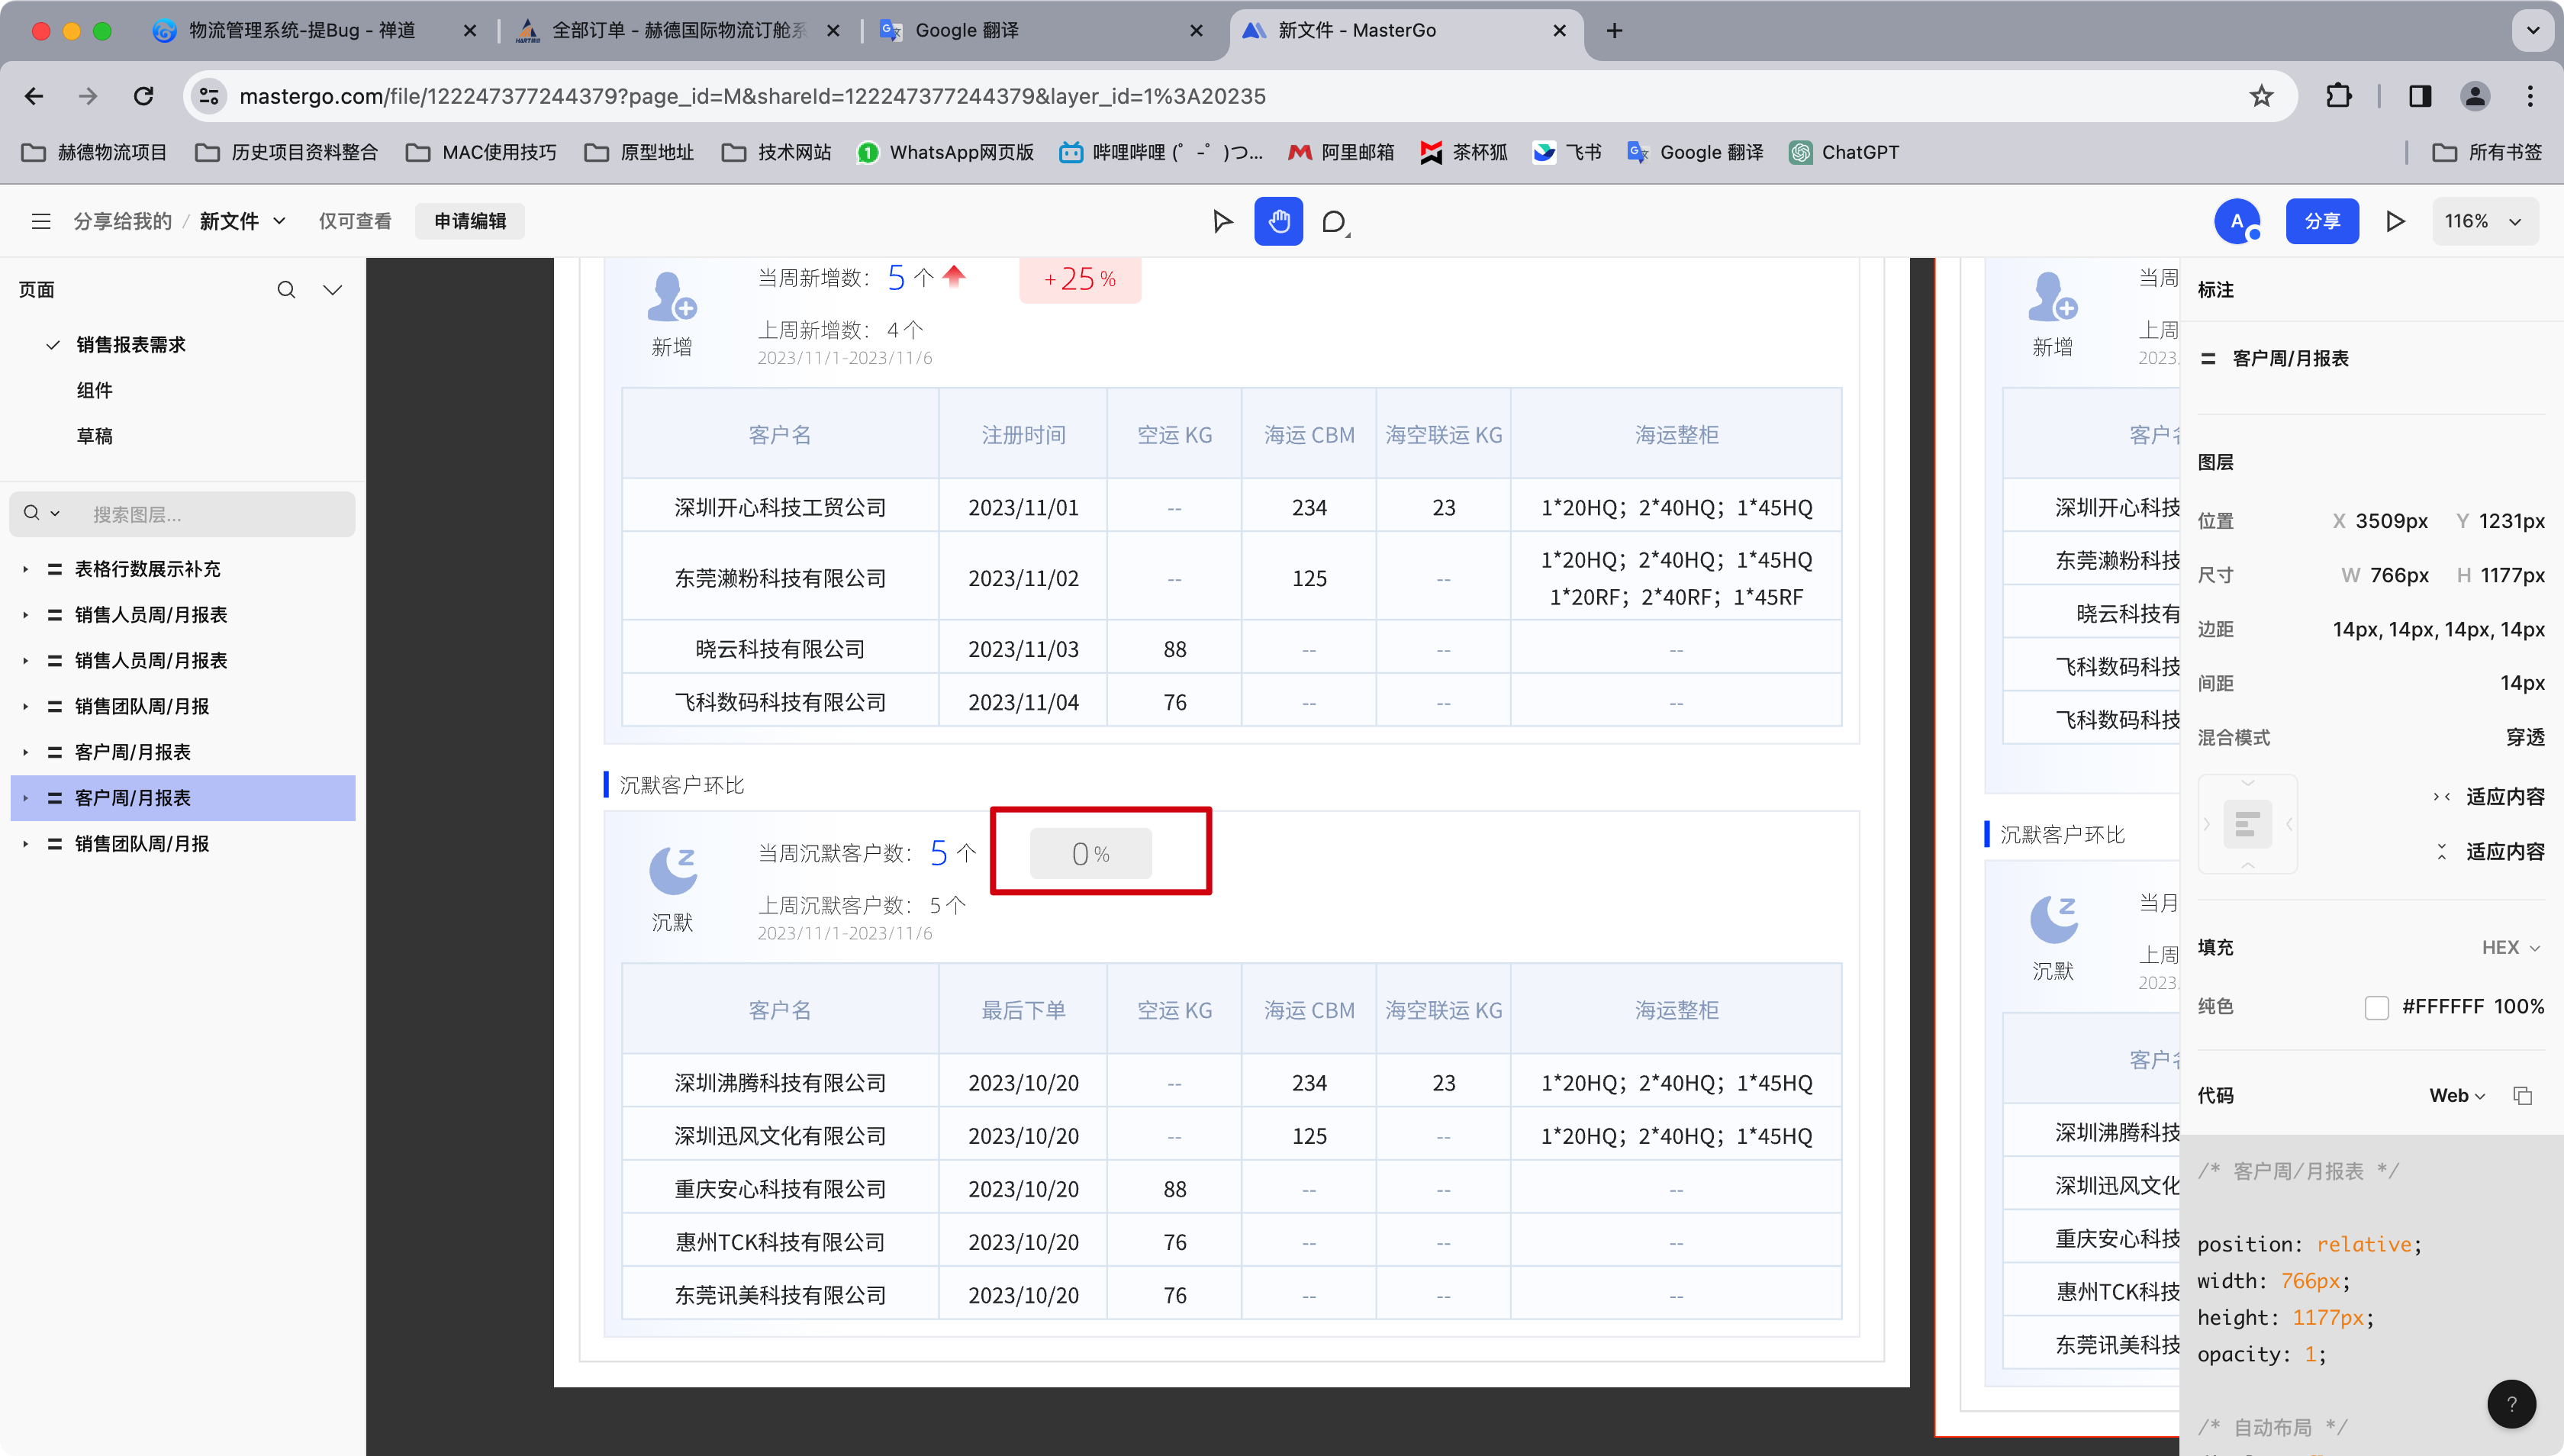Open the HEX color format dropdown
Screen dimensions: 2564x1456
pyautogui.click(x=2510, y=947)
